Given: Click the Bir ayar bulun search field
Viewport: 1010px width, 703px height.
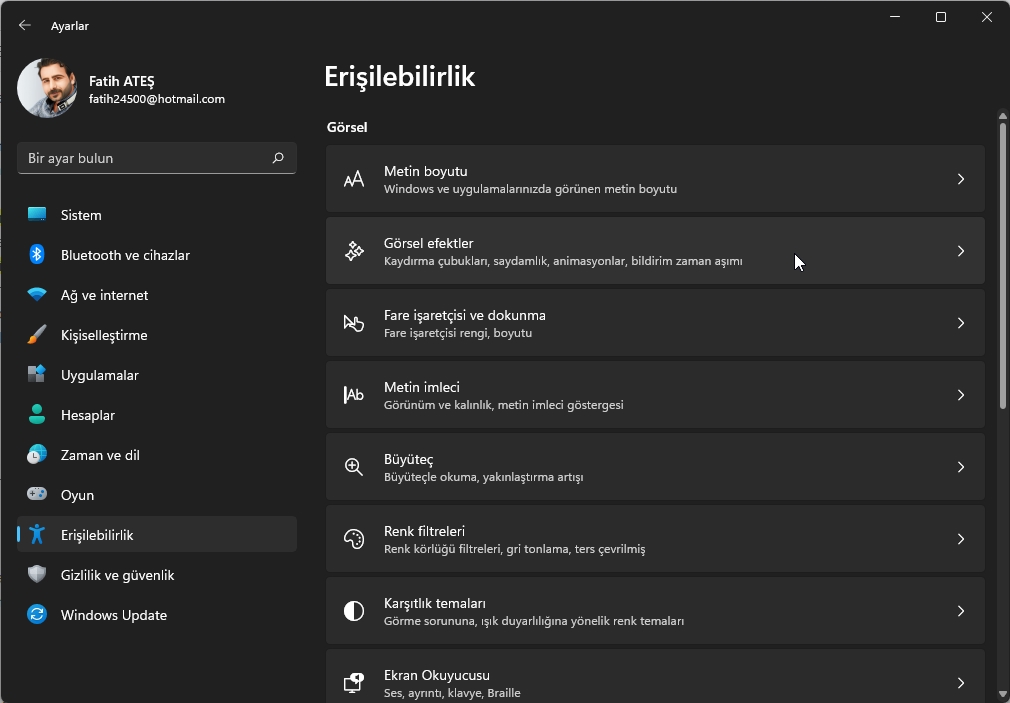Looking at the screenshot, I should click(145, 158).
